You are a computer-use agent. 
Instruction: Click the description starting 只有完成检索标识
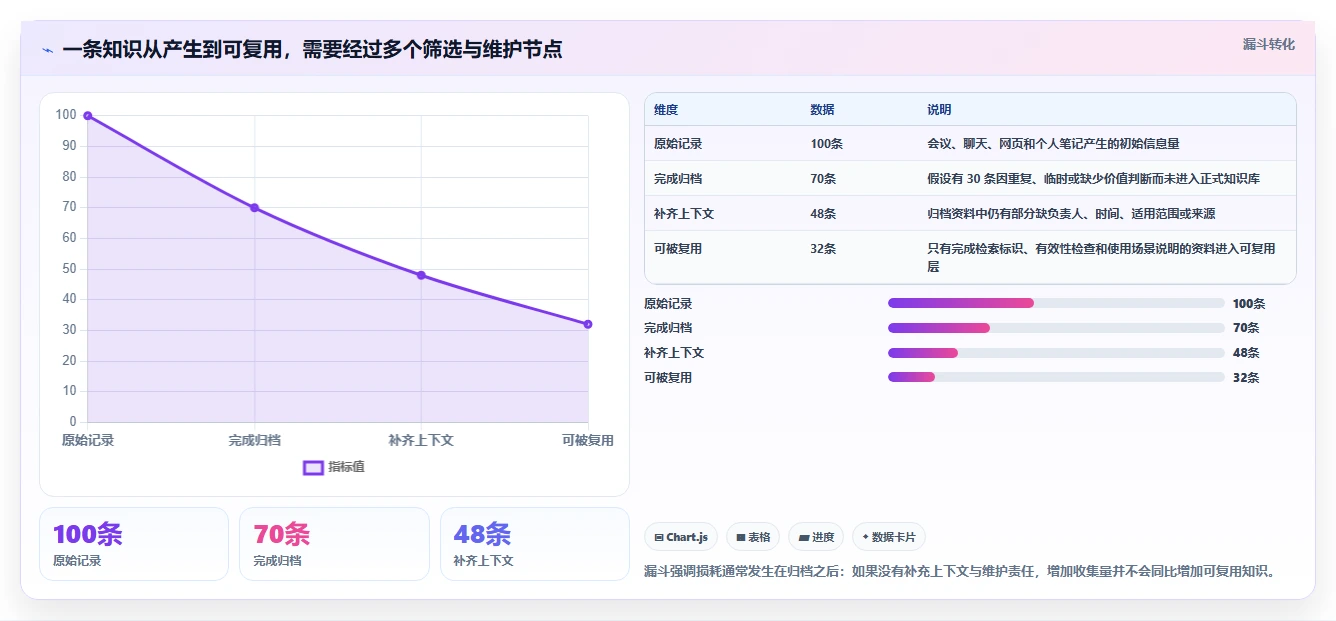pyautogui.click(x=1101, y=258)
